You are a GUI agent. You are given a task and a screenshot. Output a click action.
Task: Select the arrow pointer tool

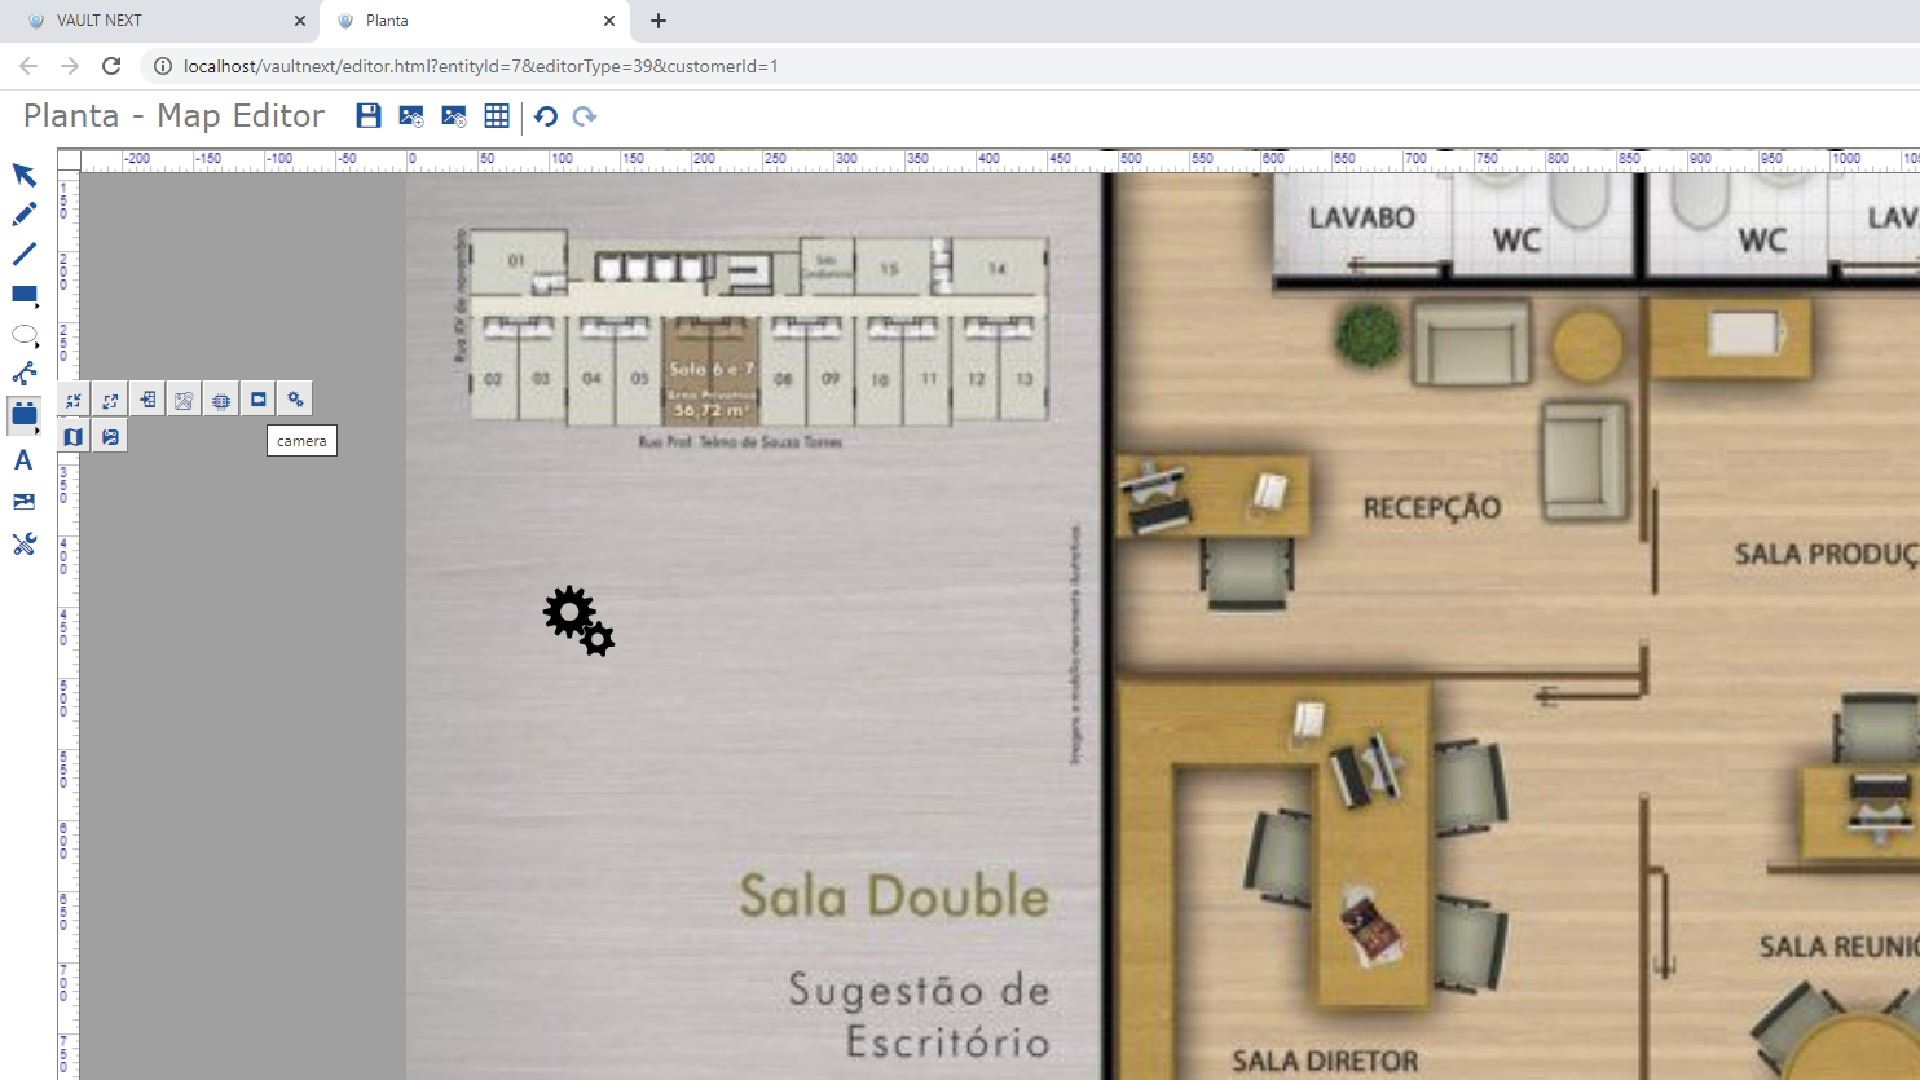(24, 176)
